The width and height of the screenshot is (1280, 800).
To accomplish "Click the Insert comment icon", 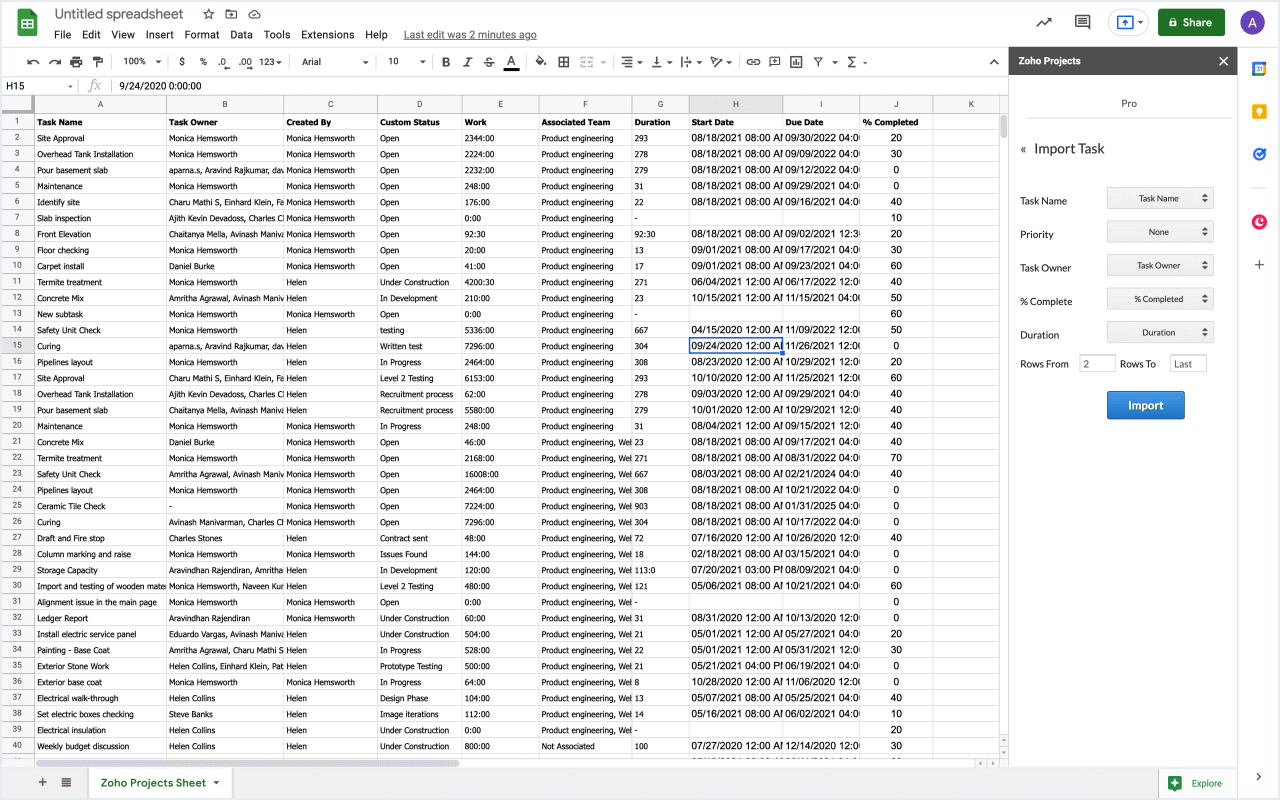I will pyautogui.click(x=775, y=62).
